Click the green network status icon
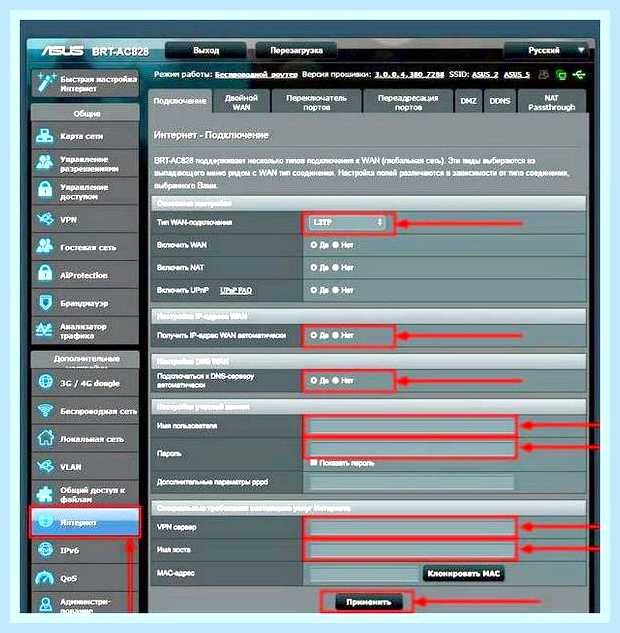This screenshot has width=620, height=633. (x=561, y=75)
